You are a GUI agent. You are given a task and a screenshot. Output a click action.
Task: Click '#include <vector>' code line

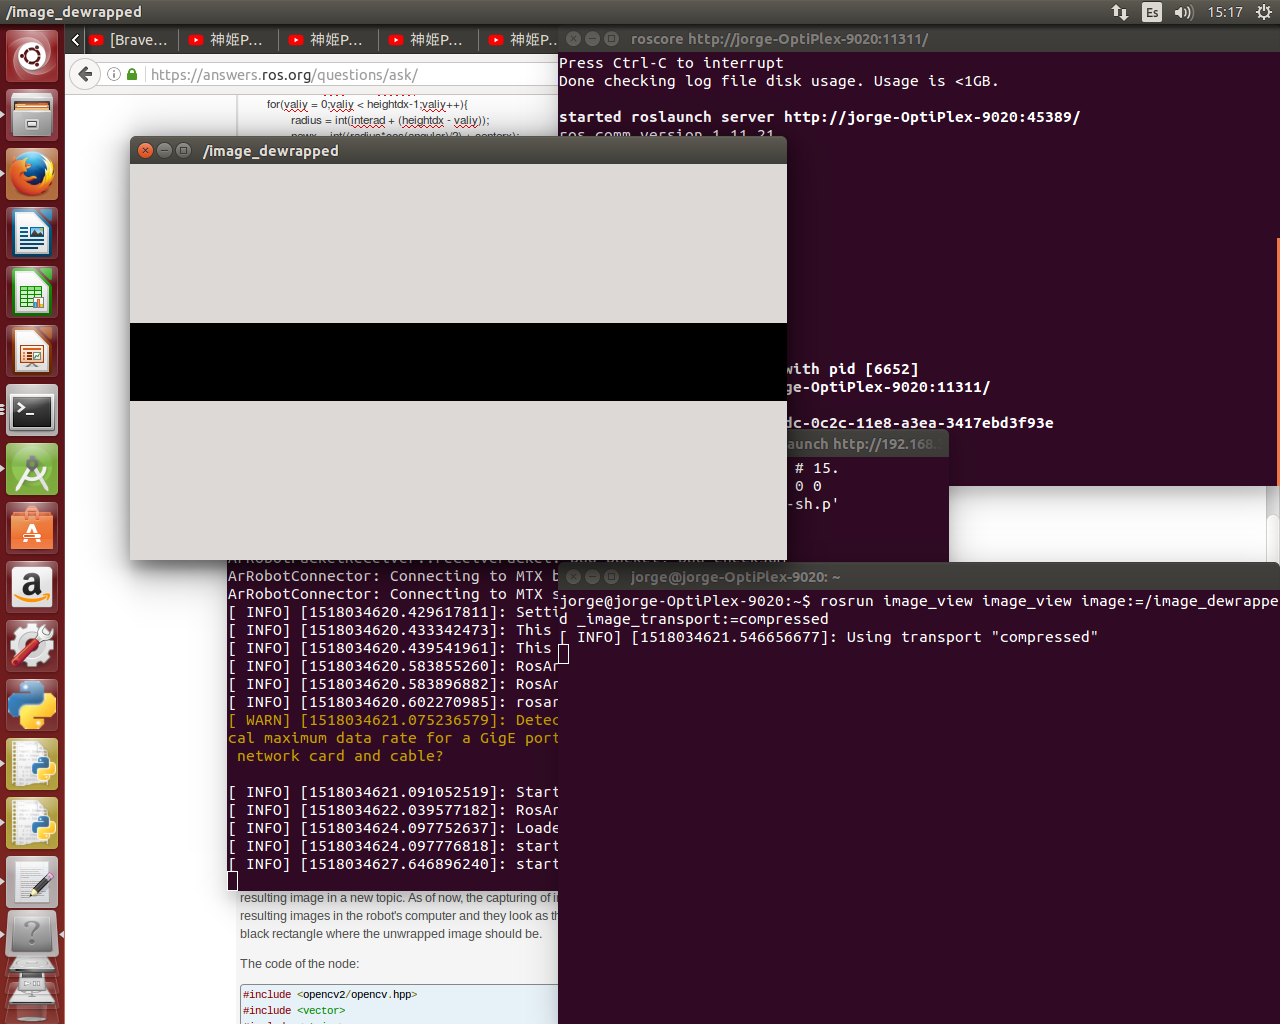[x=294, y=1010]
